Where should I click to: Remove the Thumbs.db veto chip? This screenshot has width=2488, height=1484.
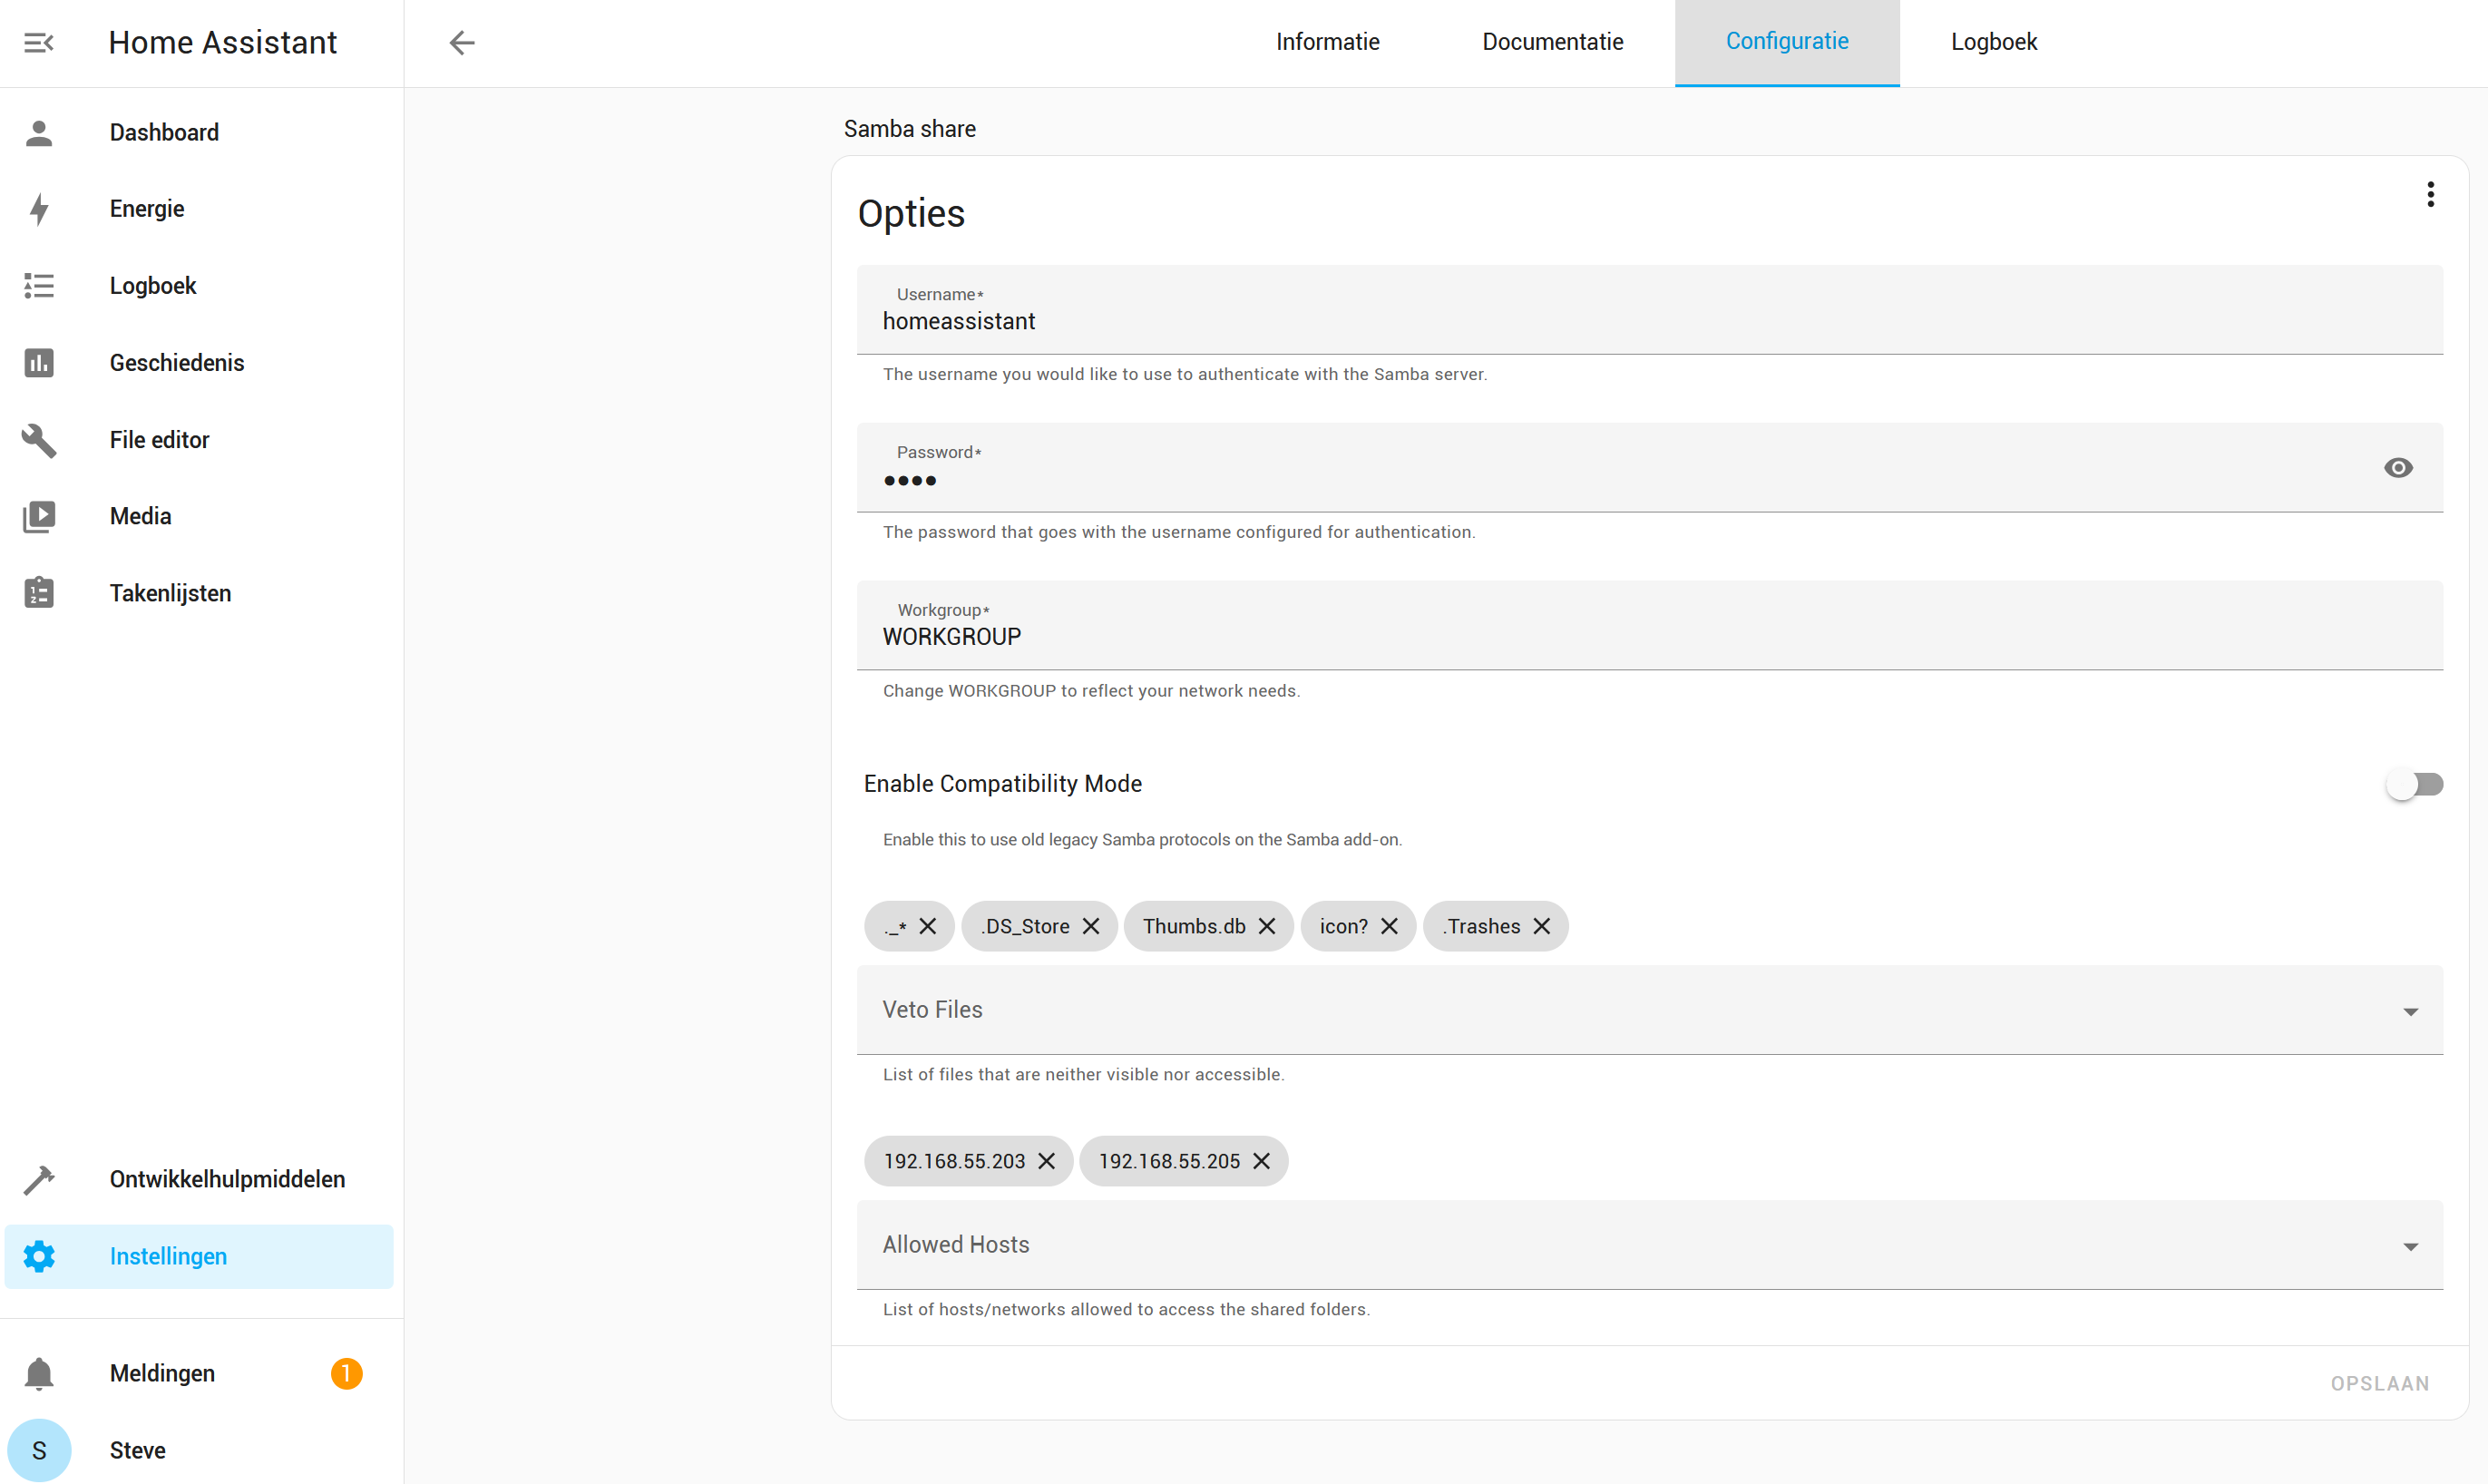(x=1267, y=926)
